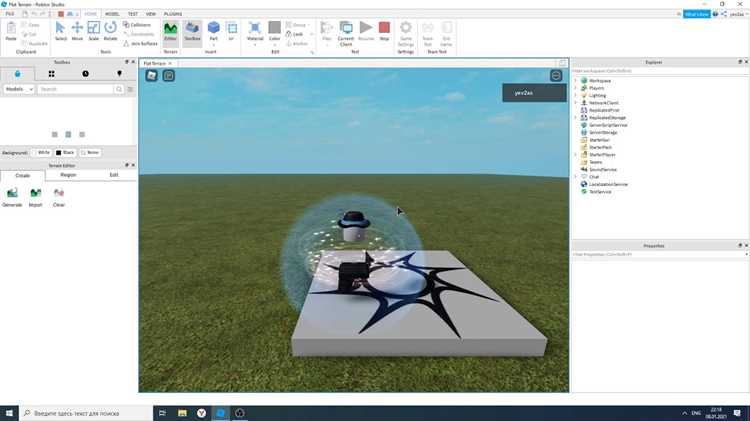This screenshot has height=421, width=750.
Task: Switch to the Home ribbon tab
Action: [90, 14]
